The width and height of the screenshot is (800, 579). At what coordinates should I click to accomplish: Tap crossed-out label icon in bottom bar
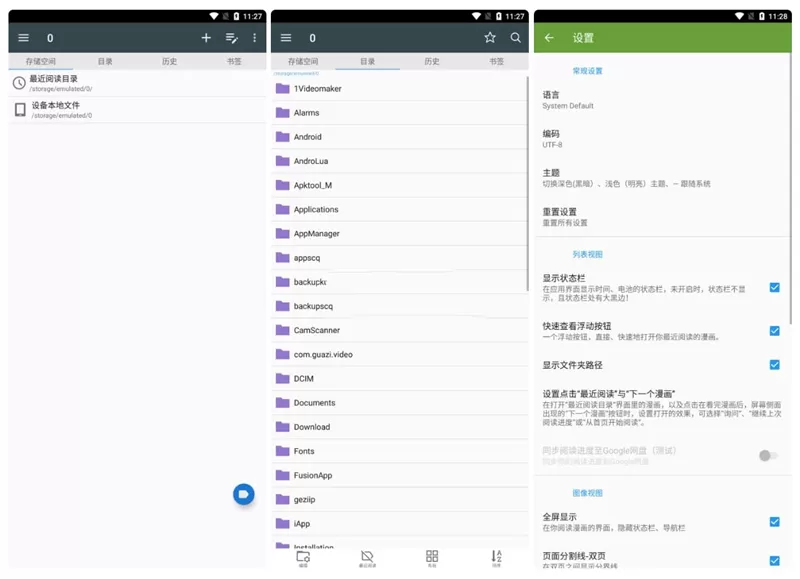367,558
